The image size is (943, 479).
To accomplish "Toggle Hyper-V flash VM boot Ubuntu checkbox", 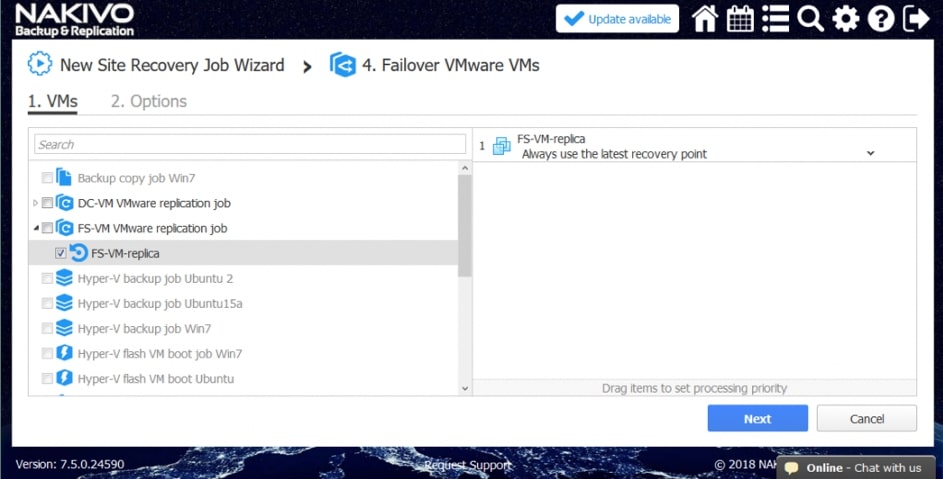I will (x=47, y=379).
